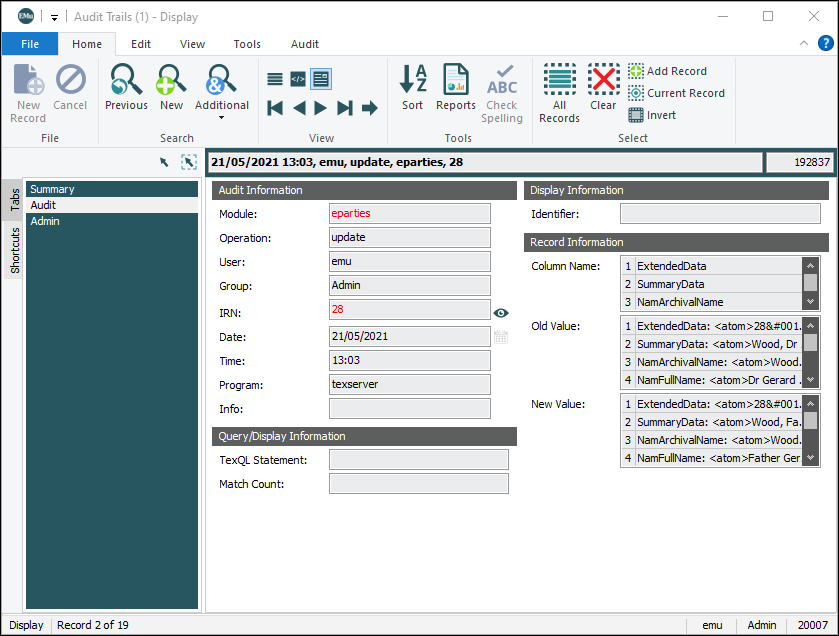The image size is (839, 636).
Task: Toggle the page view mode
Action: 321,79
